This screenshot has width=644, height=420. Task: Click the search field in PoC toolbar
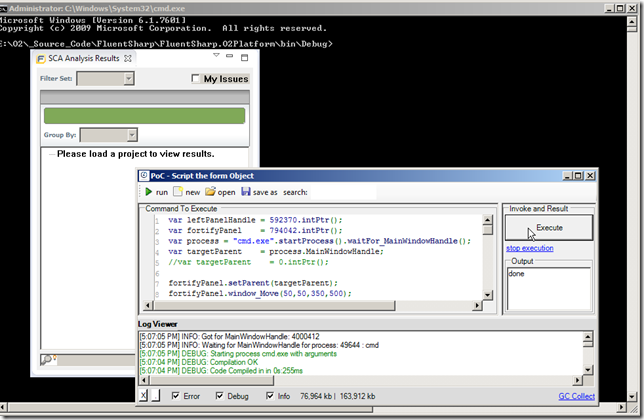pos(343,192)
